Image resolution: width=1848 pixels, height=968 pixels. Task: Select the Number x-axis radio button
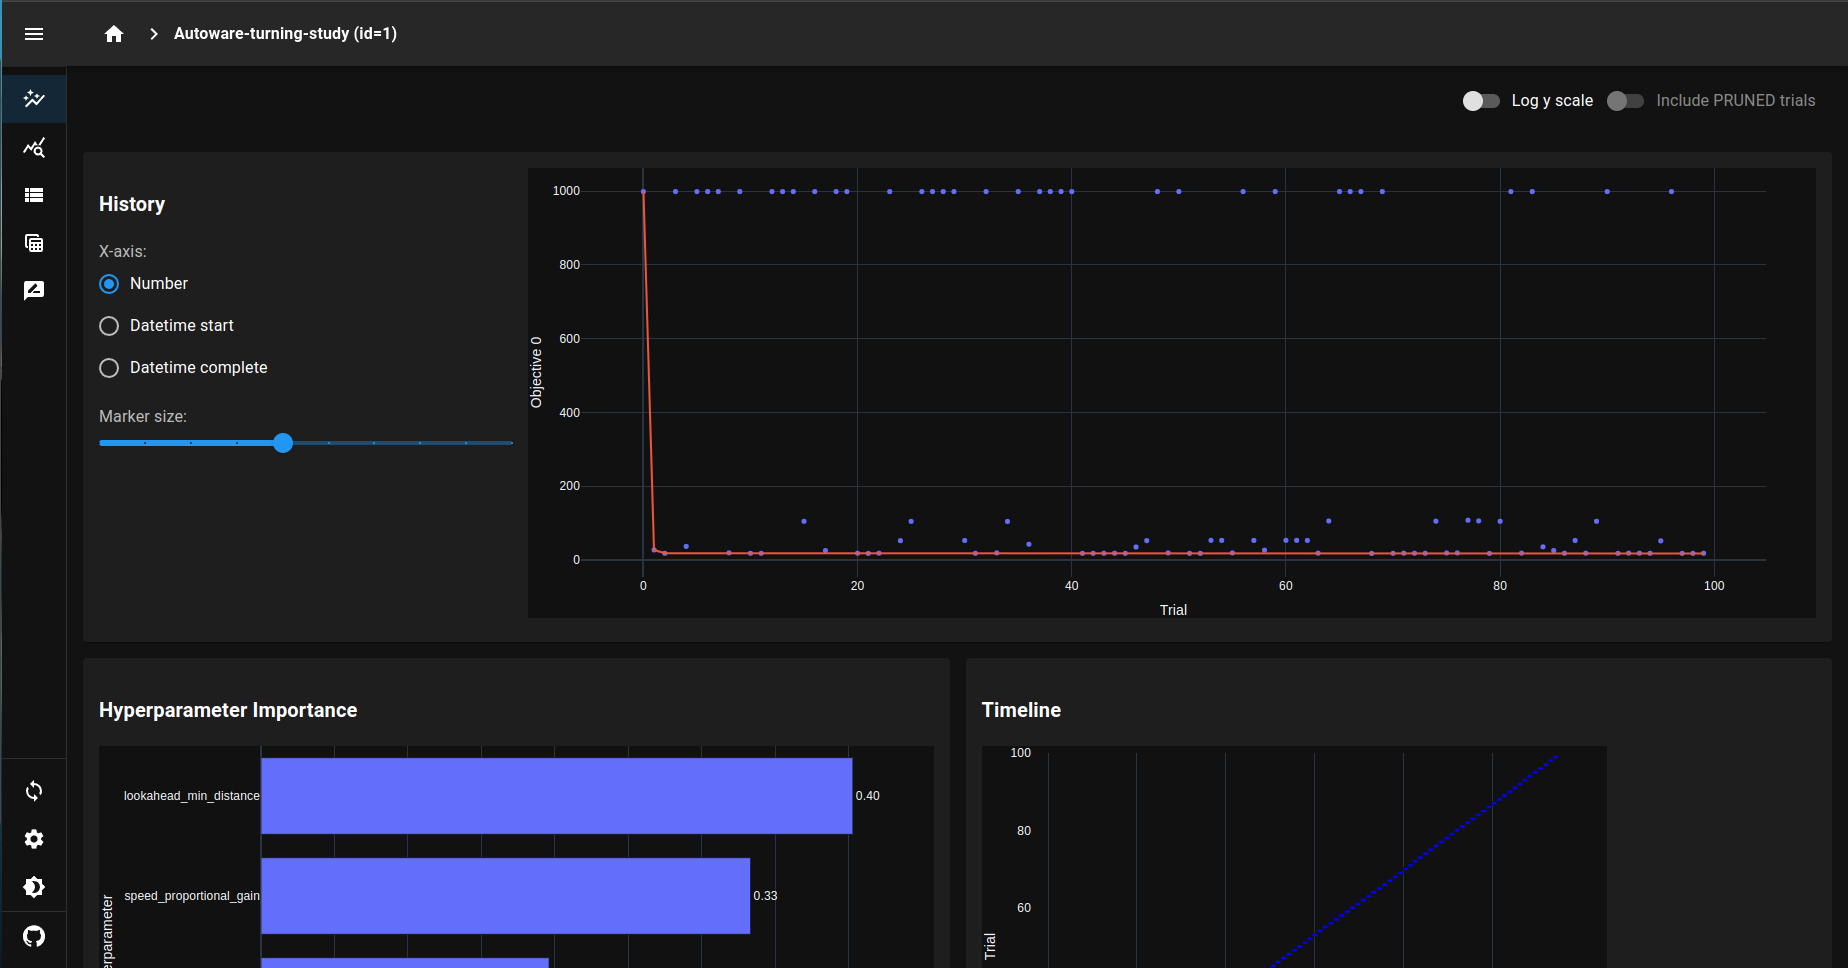109,284
